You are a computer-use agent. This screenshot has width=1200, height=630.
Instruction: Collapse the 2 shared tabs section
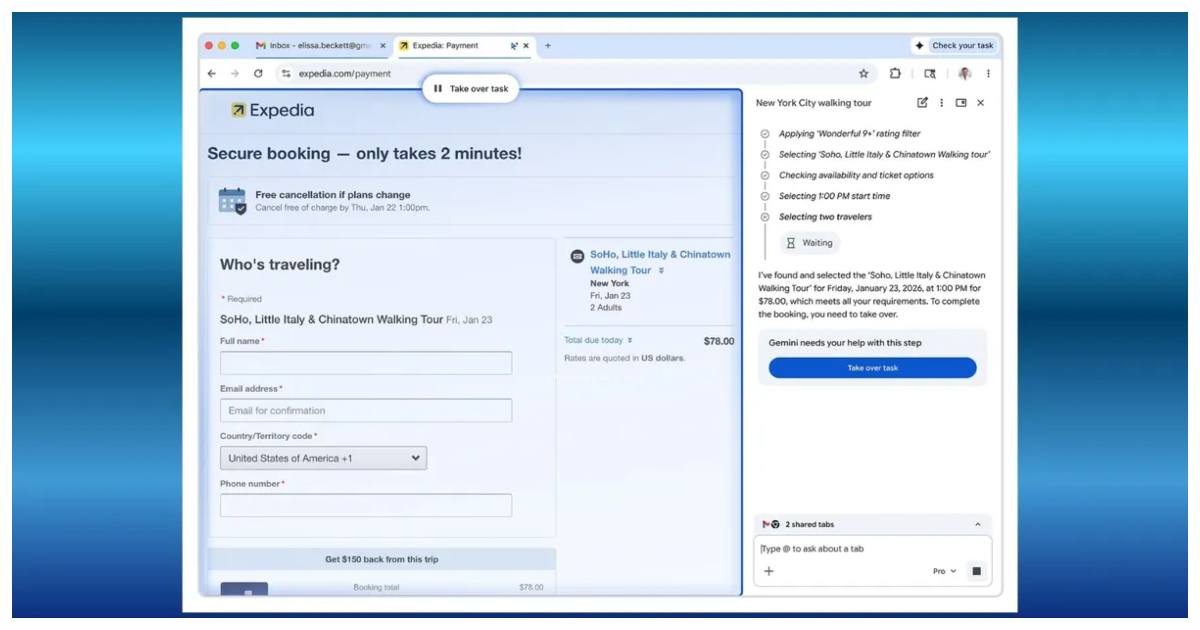point(977,525)
